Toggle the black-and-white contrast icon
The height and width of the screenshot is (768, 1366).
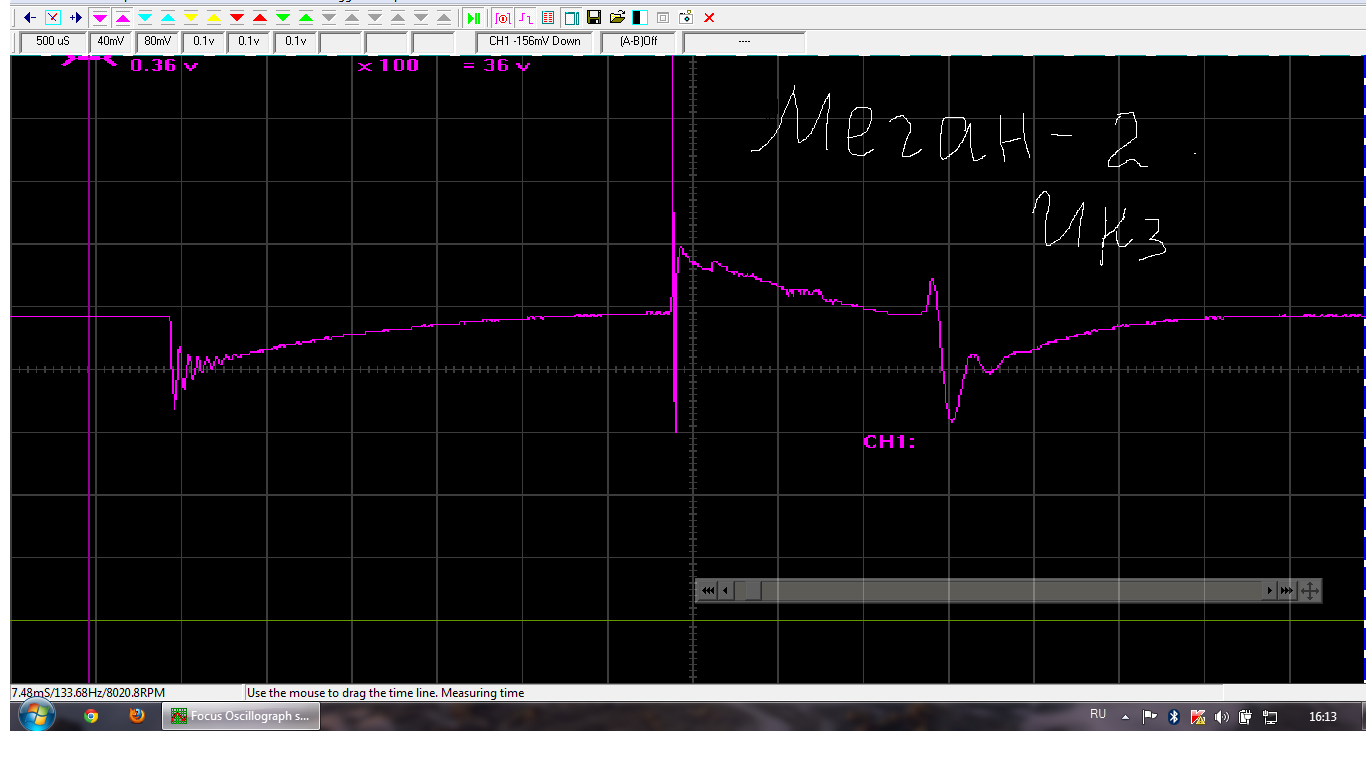[640, 18]
